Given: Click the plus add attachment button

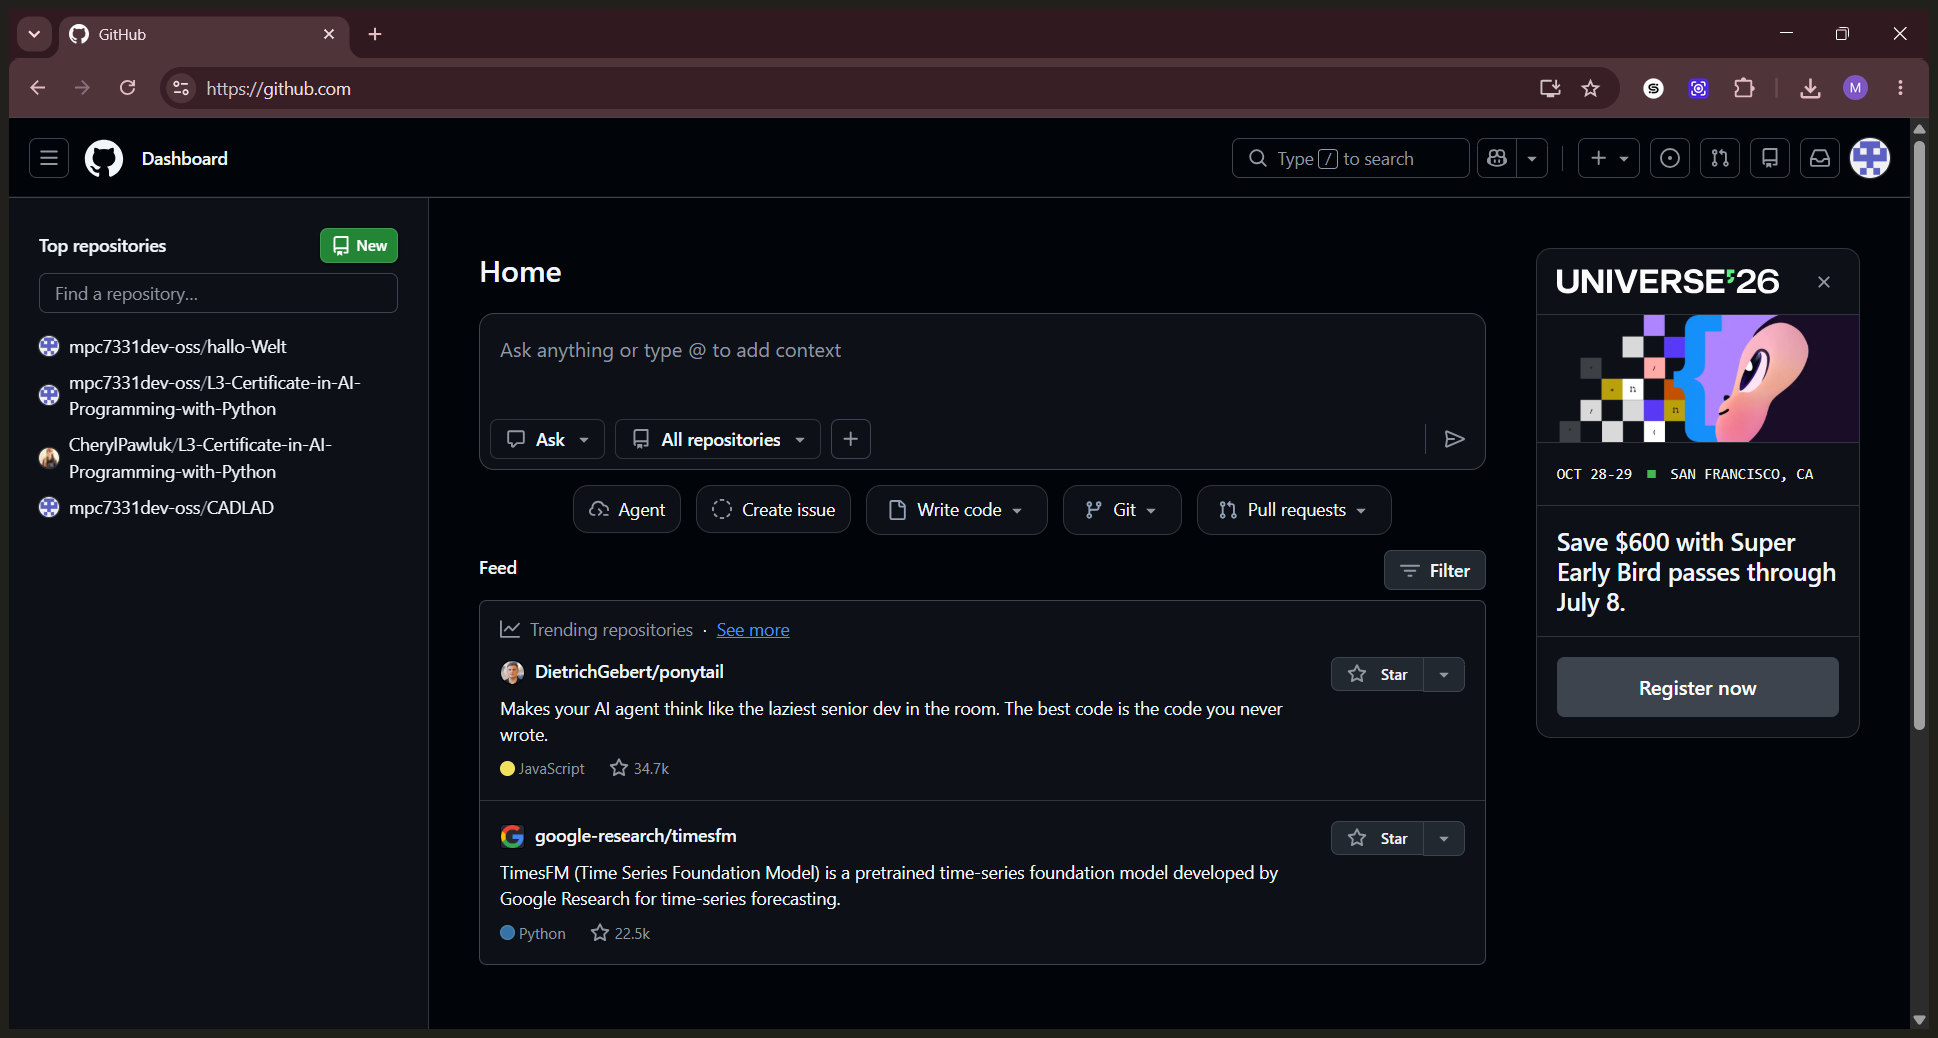Looking at the screenshot, I should click(851, 439).
